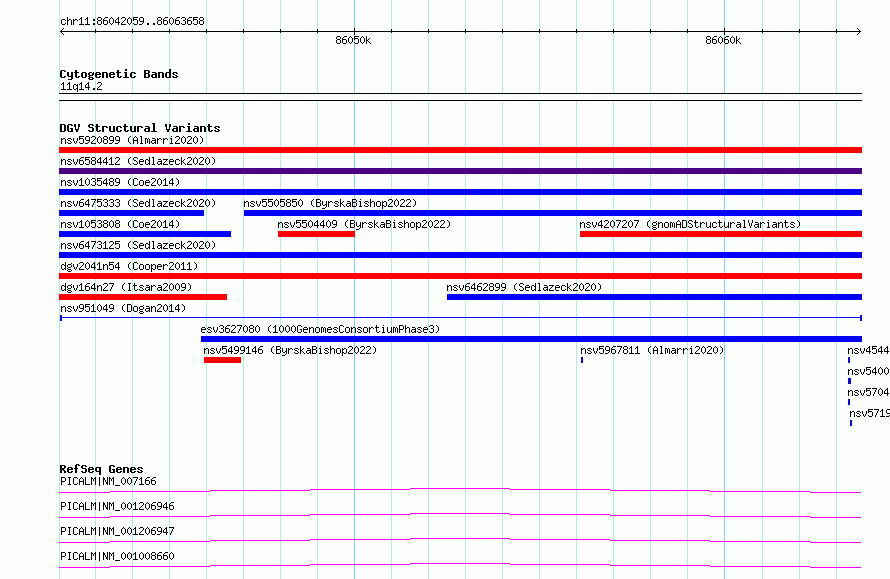Click the truncated nsv5400 variant label
The image size is (890, 579).
(x=868, y=371)
